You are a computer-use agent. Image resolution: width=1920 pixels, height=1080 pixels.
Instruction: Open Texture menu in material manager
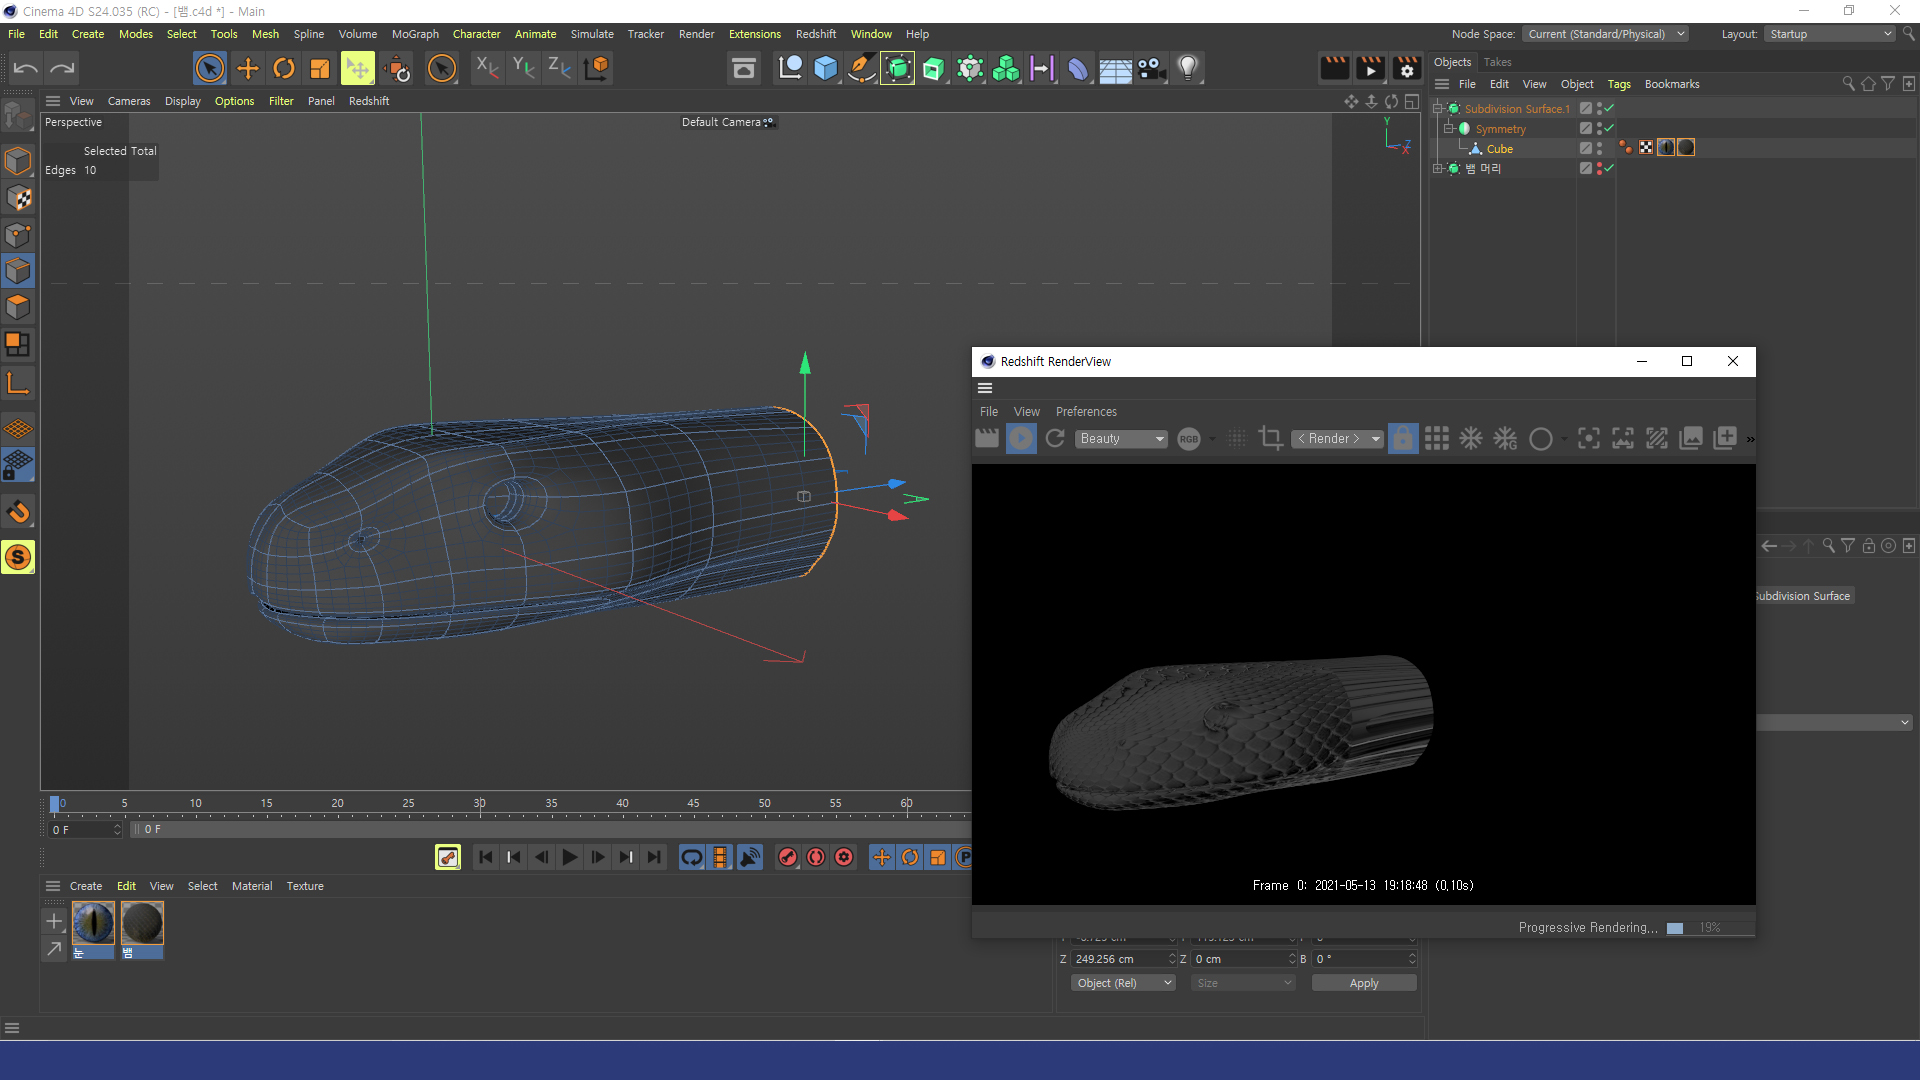pos(305,886)
